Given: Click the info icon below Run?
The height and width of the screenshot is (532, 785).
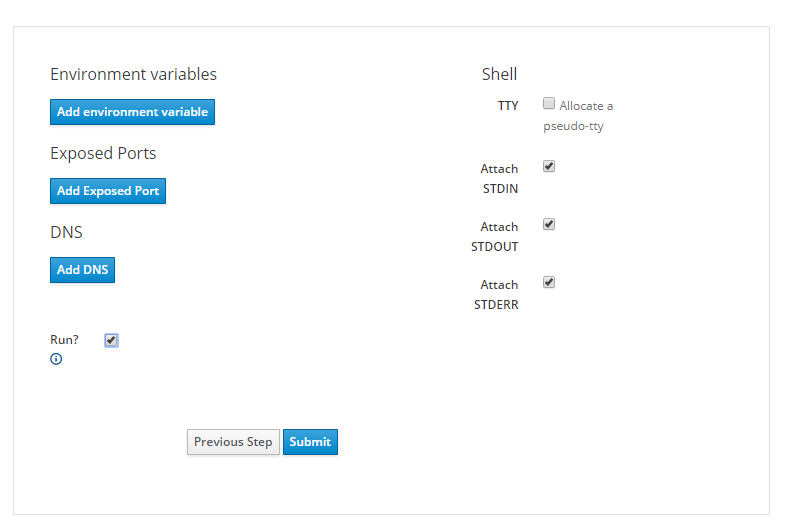Looking at the screenshot, I should click(x=56, y=359).
